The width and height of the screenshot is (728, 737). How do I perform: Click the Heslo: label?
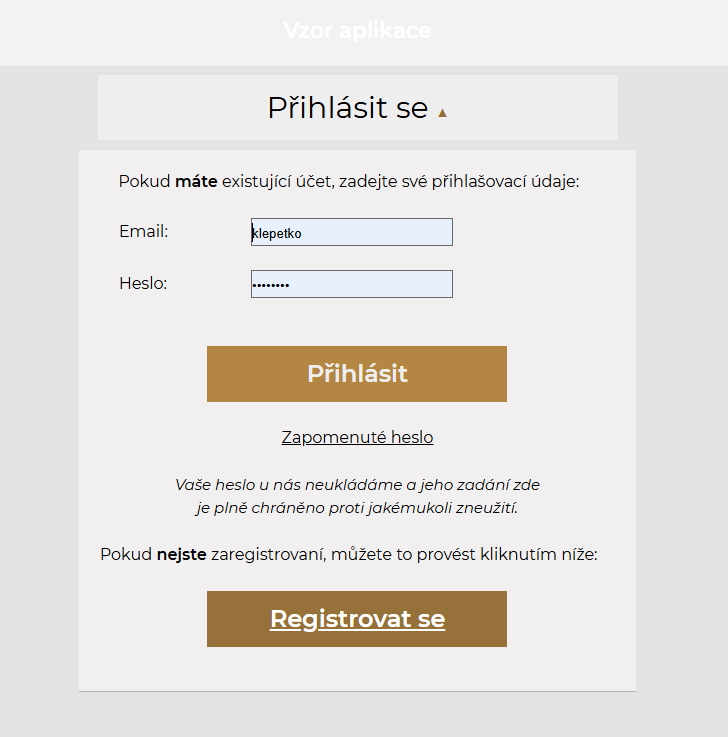tap(143, 284)
